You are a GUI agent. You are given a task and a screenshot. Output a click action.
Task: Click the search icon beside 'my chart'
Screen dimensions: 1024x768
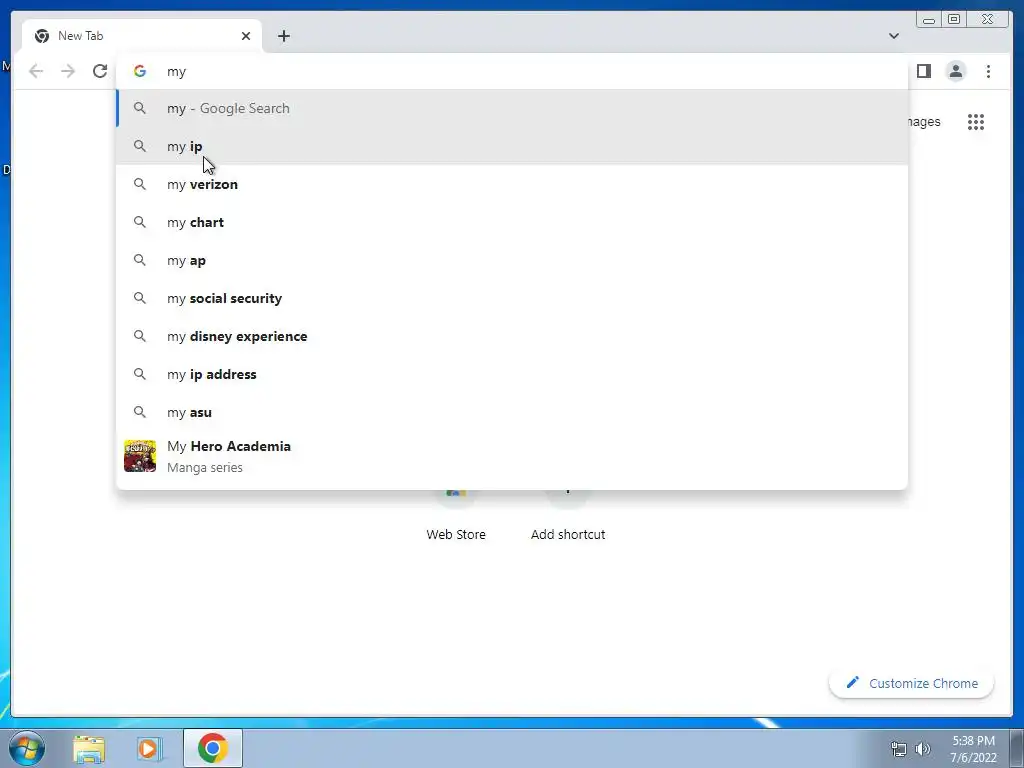[140, 222]
